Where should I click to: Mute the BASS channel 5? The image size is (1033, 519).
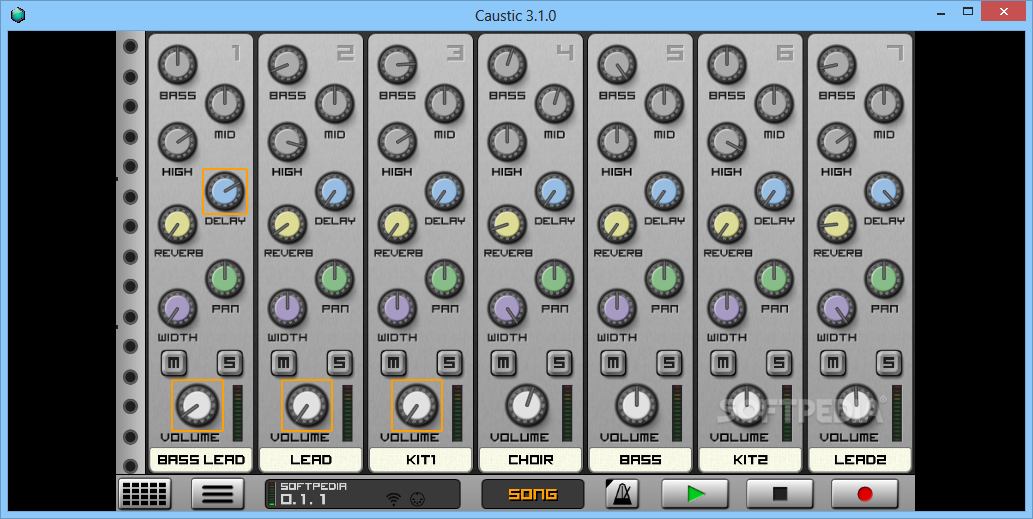pos(613,362)
